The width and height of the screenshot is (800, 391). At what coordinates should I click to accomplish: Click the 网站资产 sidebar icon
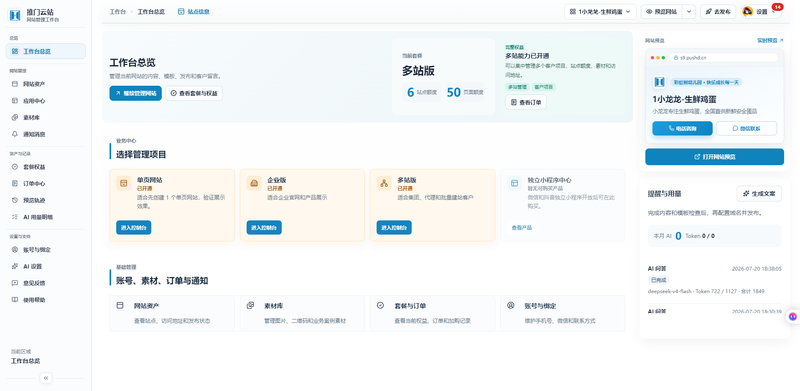[x=15, y=84]
